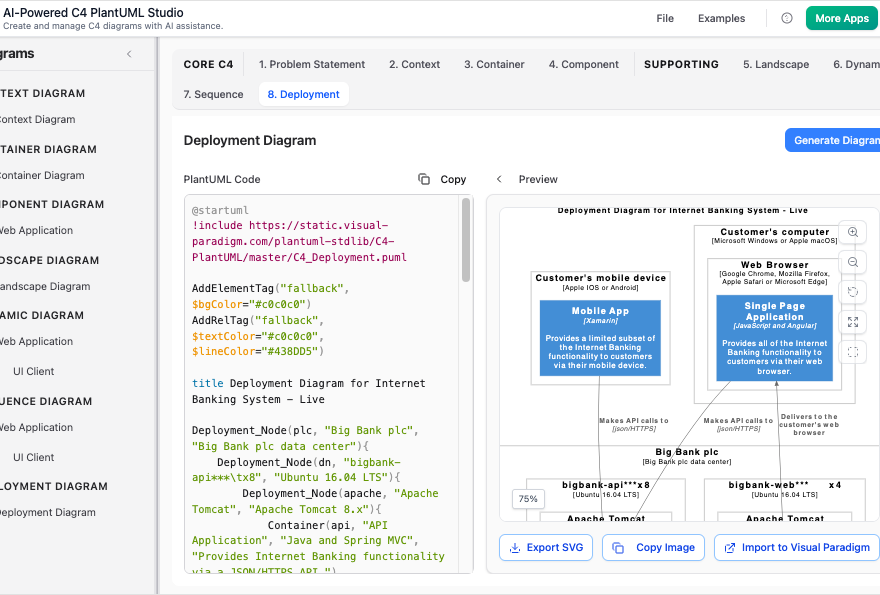Expand the preview to fullscreen via the arrows icon
Viewport: 880px width, 595px height.
click(853, 322)
